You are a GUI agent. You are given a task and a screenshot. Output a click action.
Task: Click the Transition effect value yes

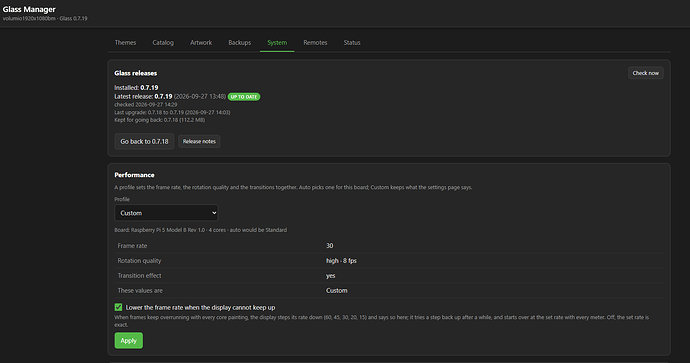coord(330,275)
